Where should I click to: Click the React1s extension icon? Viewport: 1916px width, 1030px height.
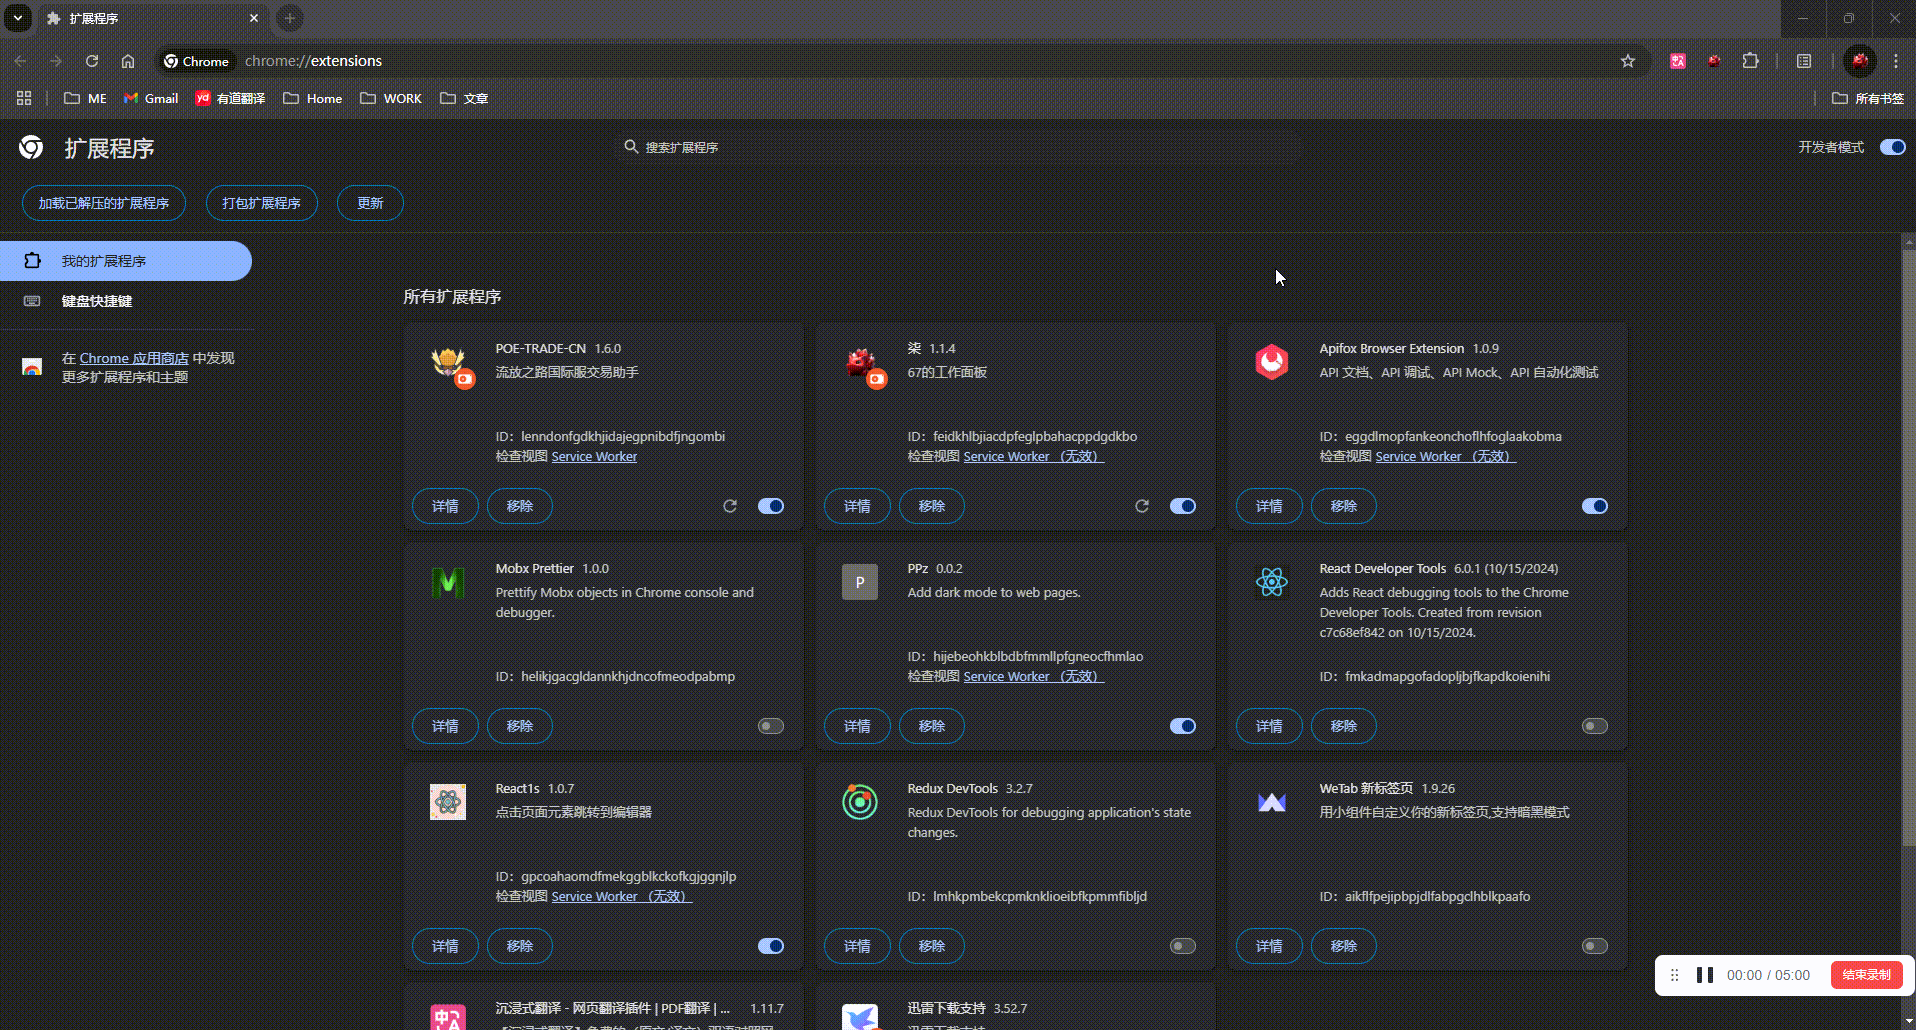(x=448, y=802)
